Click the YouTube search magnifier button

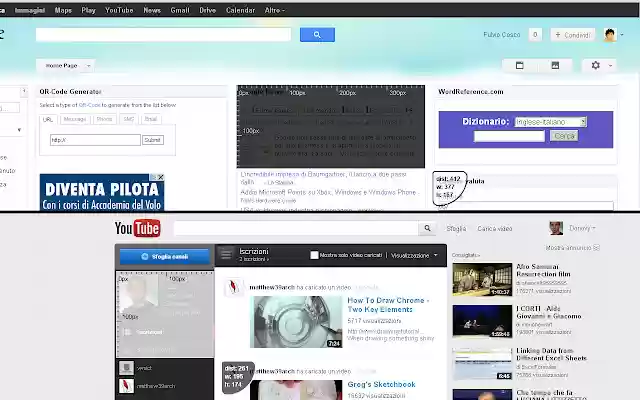427,228
